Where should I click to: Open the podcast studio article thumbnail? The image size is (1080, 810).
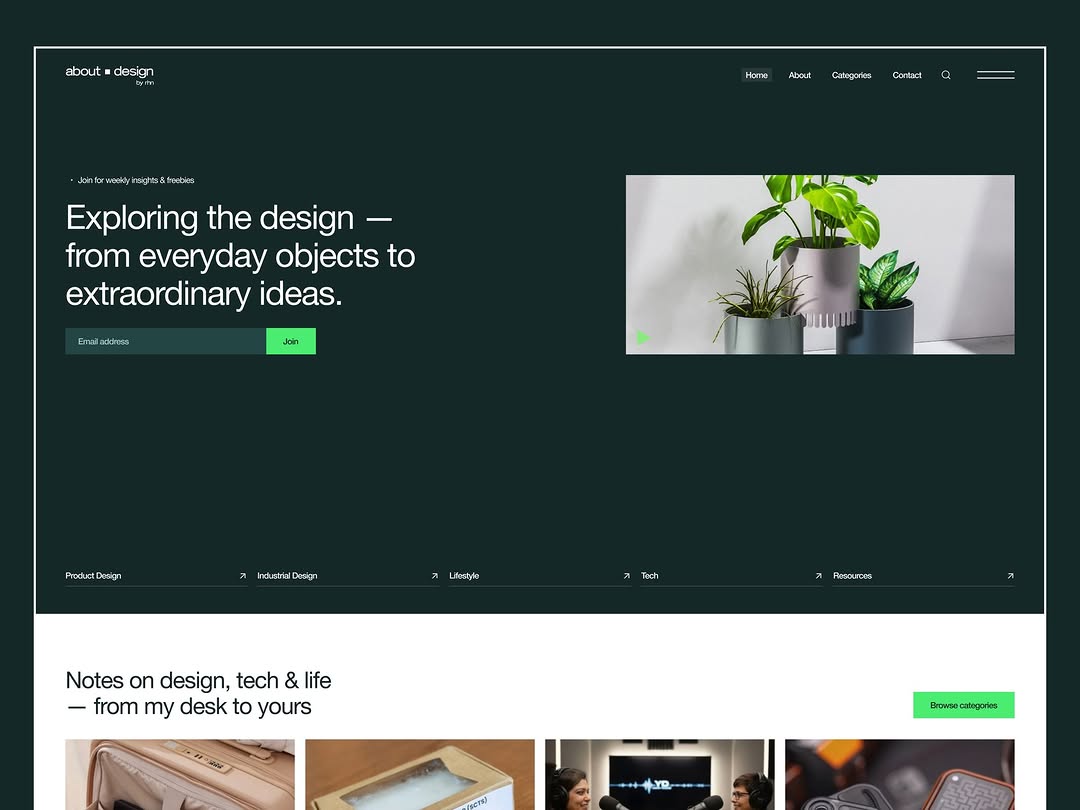coord(660,775)
